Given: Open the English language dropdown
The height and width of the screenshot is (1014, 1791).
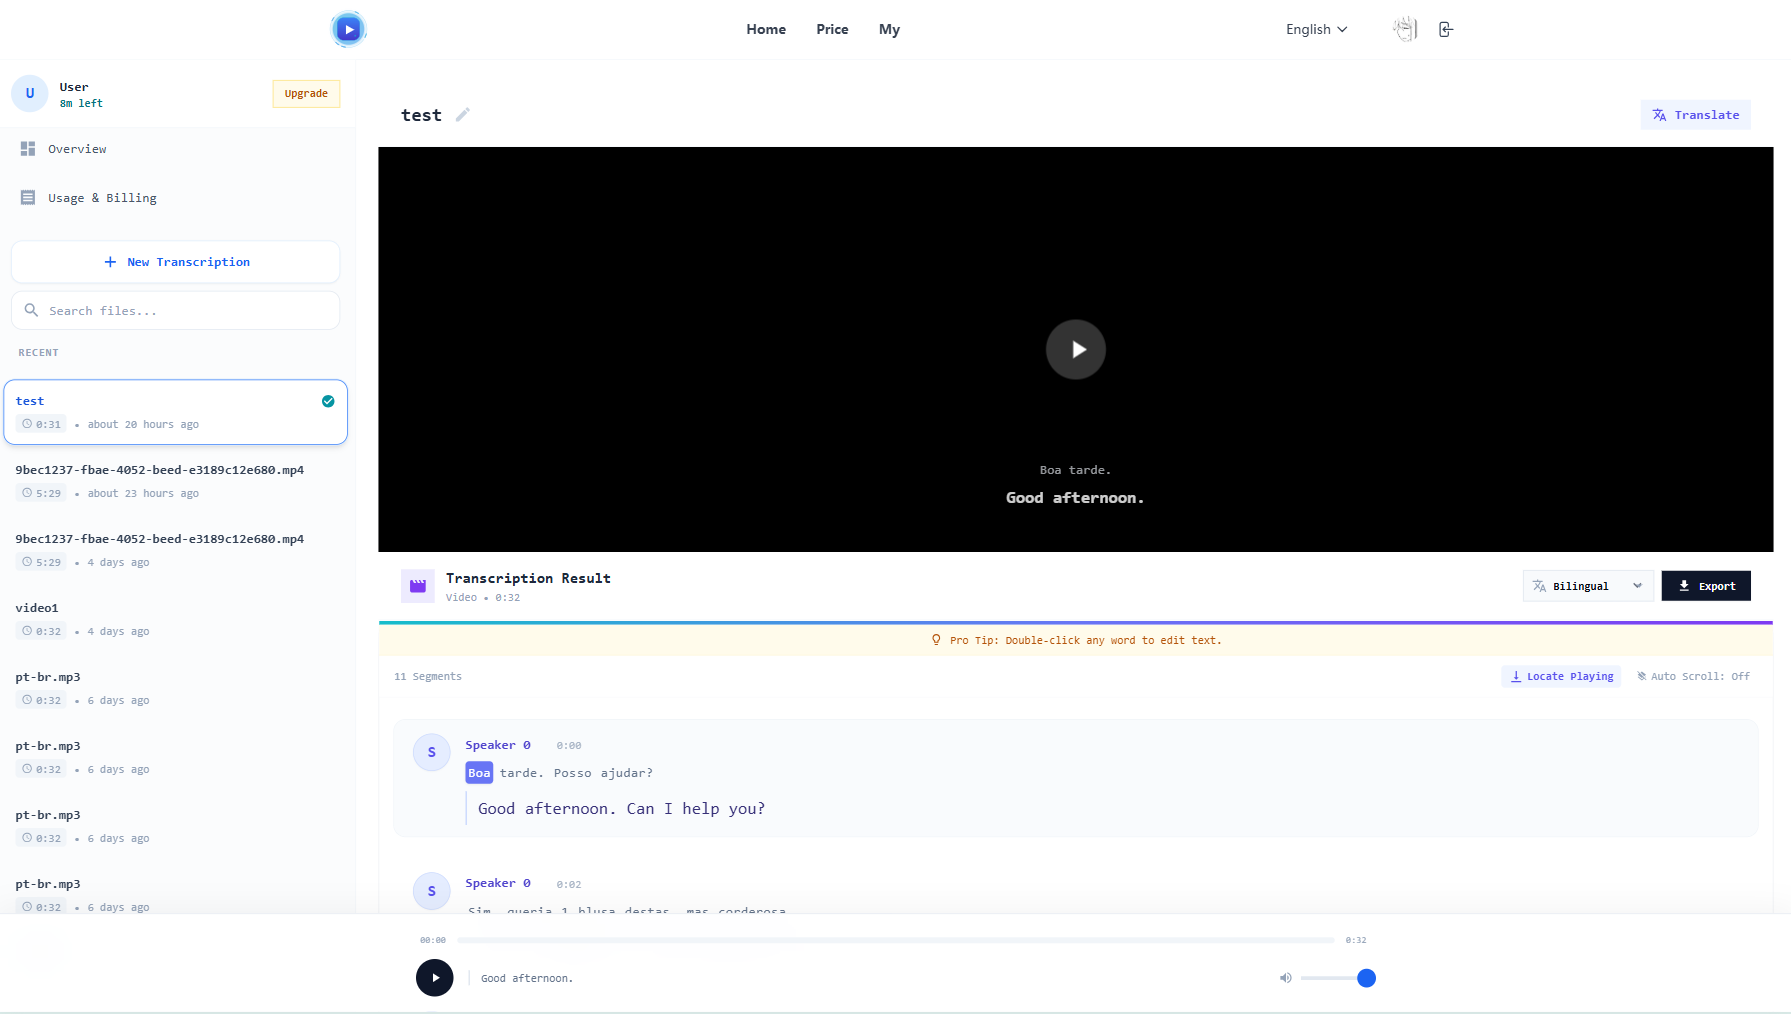Looking at the screenshot, I should (1315, 29).
